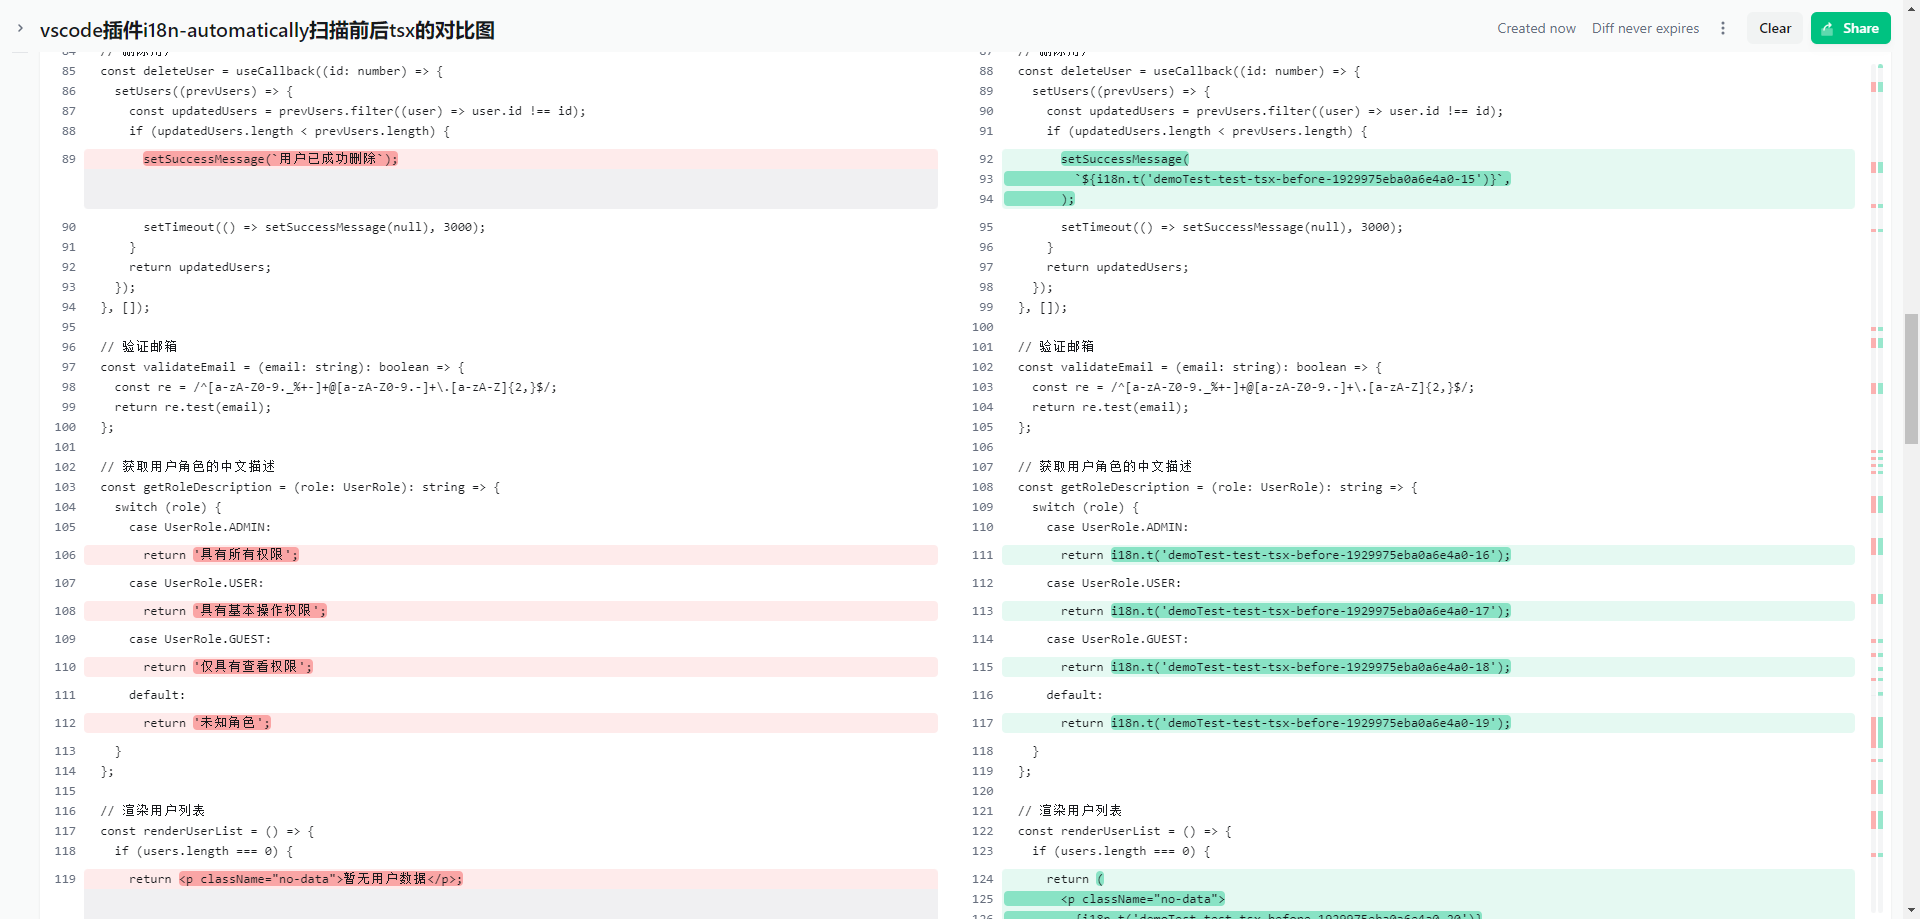1920x919 pixels.
Task: Click the Share button
Action: tap(1850, 29)
